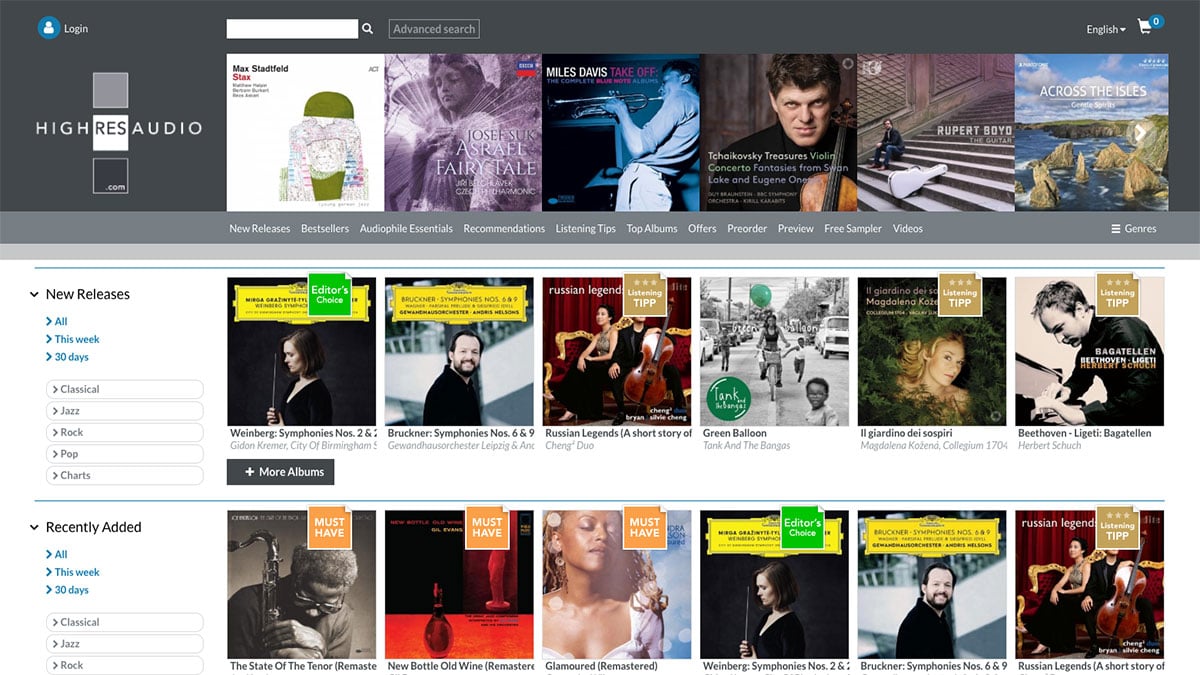The height and width of the screenshot is (675, 1200).
Task: Open the Recommendations menu item
Action: click(504, 229)
